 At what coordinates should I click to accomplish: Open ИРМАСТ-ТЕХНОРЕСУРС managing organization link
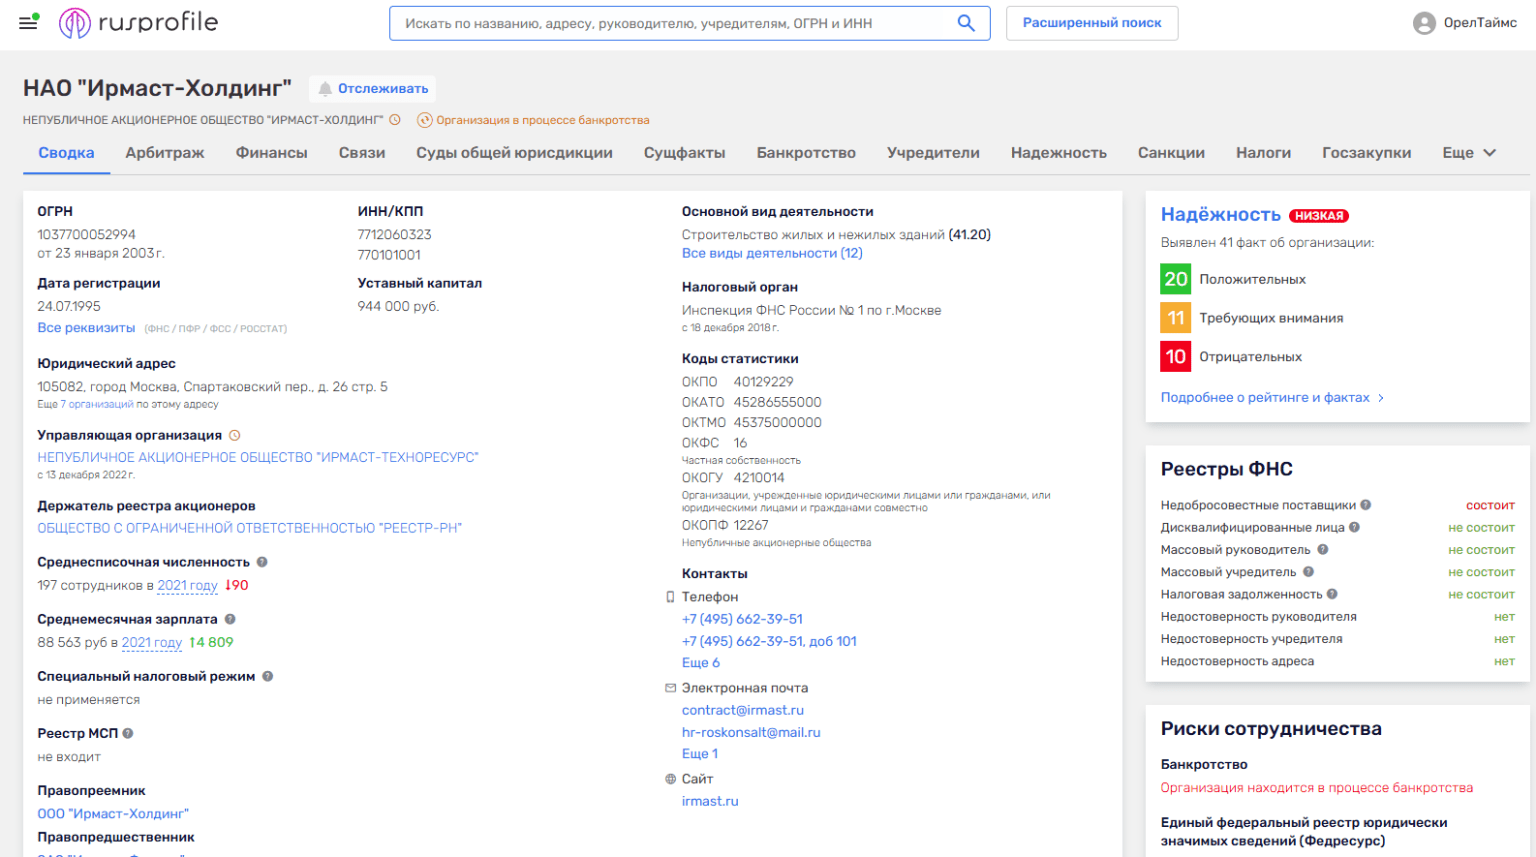[x=258, y=458]
